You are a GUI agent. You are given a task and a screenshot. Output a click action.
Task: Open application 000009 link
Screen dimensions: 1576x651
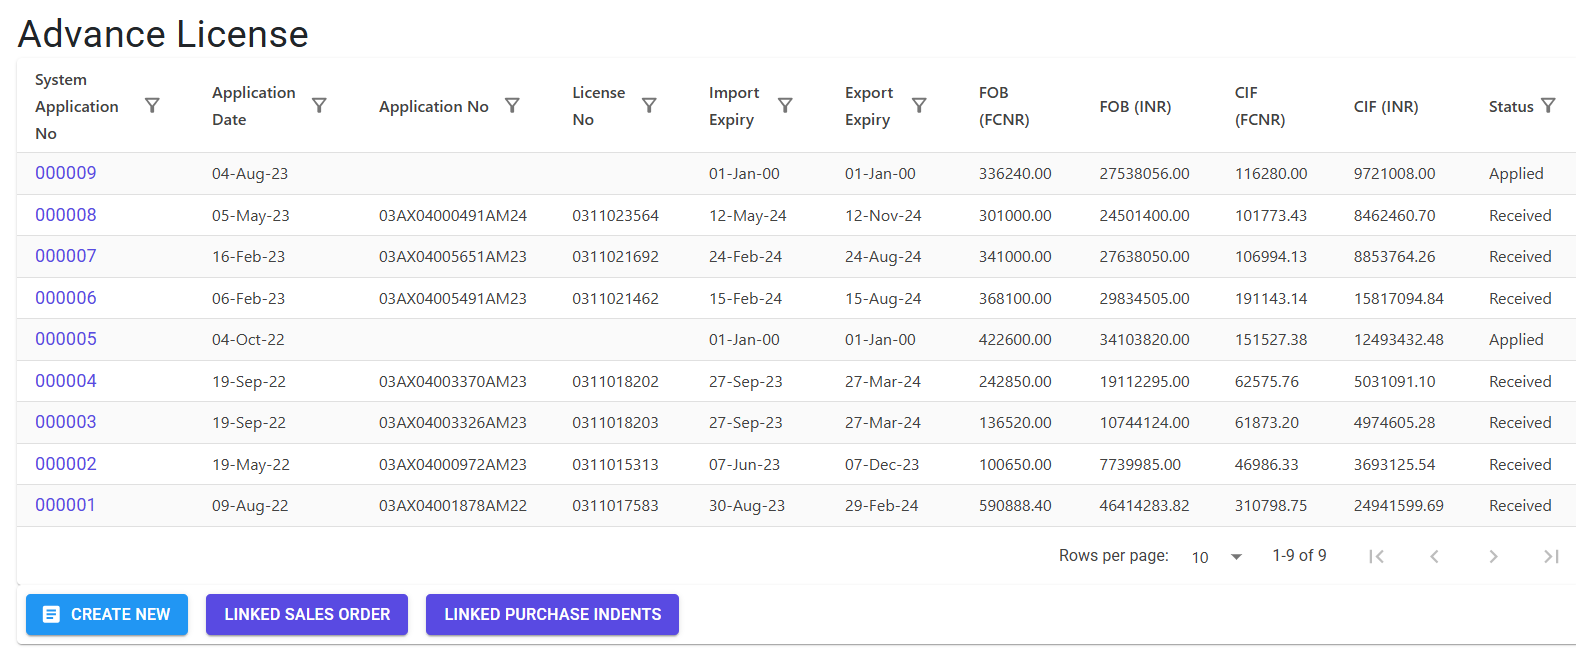[66, 173]
